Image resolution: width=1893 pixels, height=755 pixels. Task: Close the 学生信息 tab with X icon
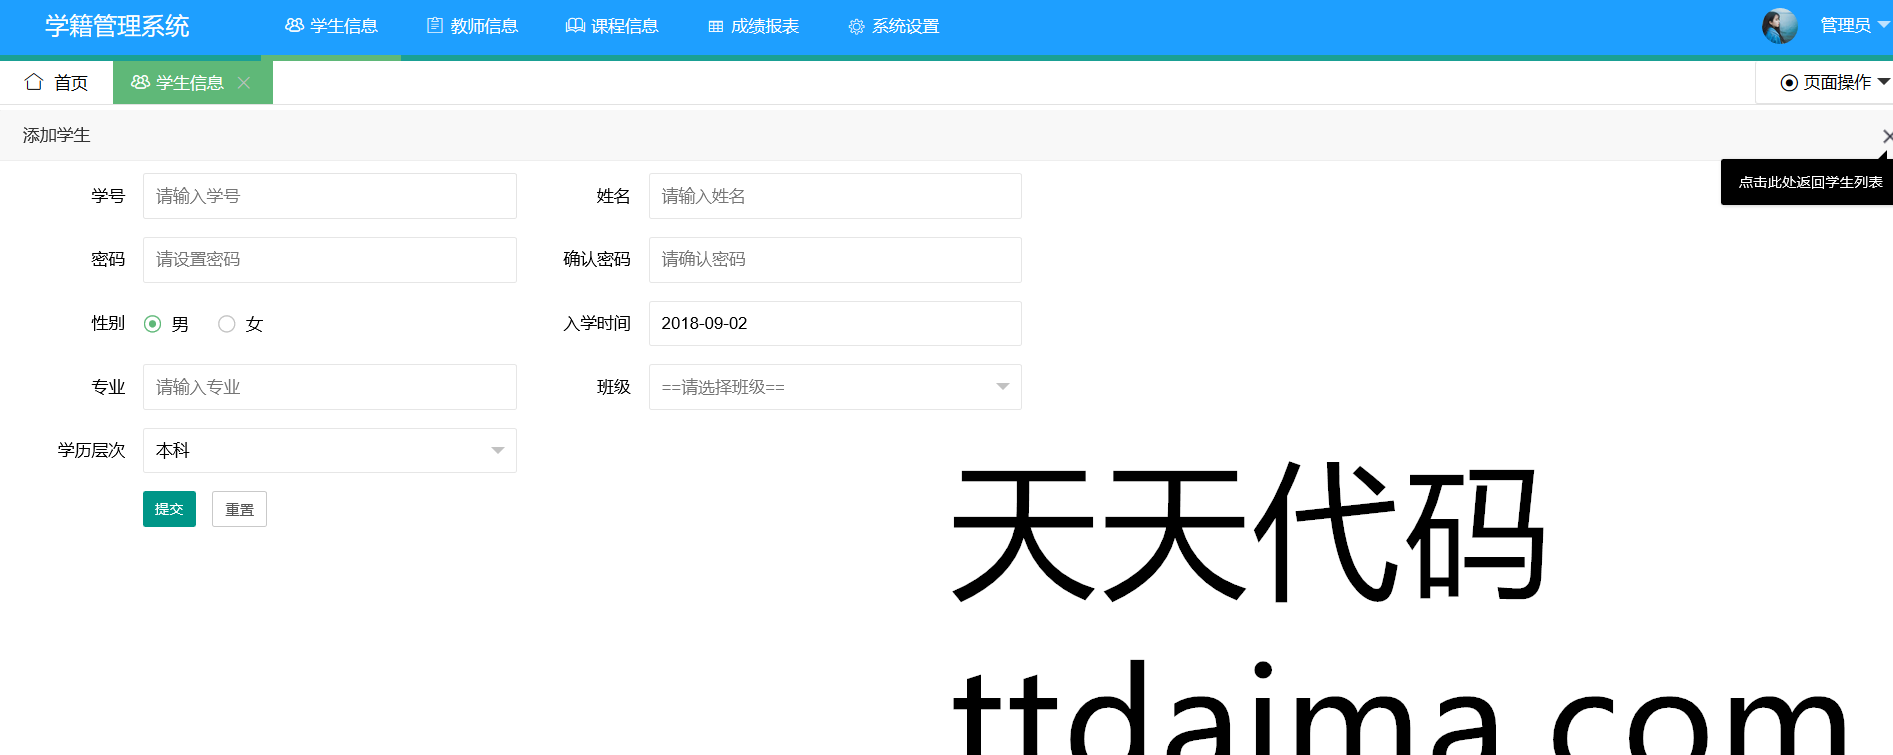point(244,83)
